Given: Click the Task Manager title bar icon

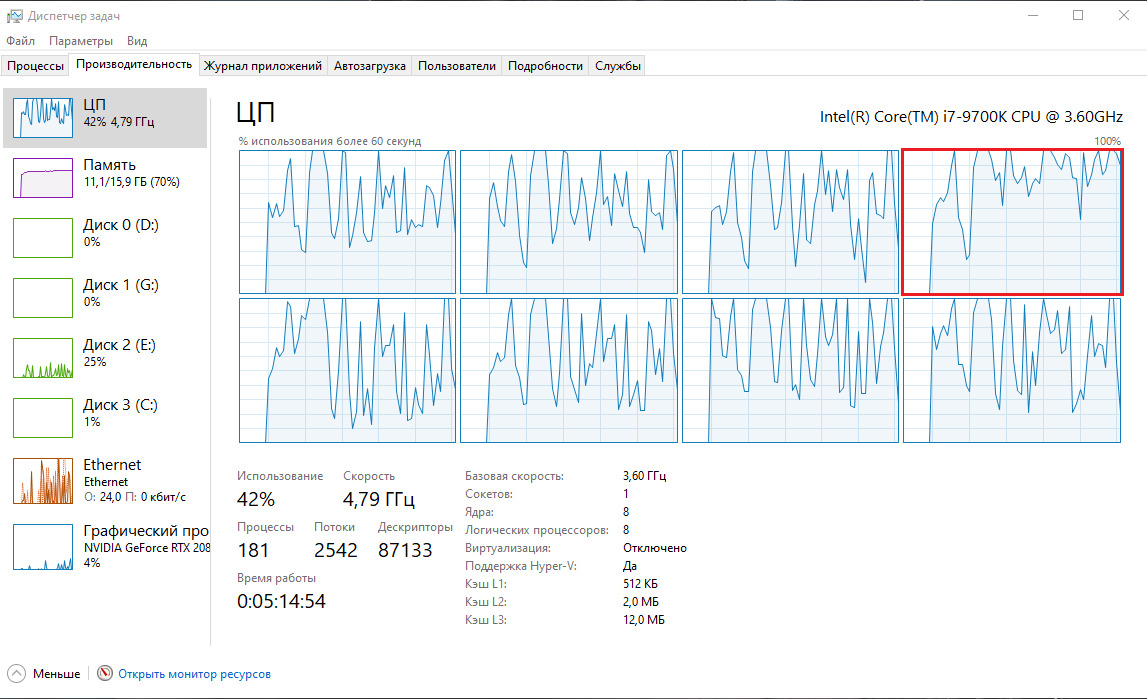Looking at the screenshot, I should 15,15.
